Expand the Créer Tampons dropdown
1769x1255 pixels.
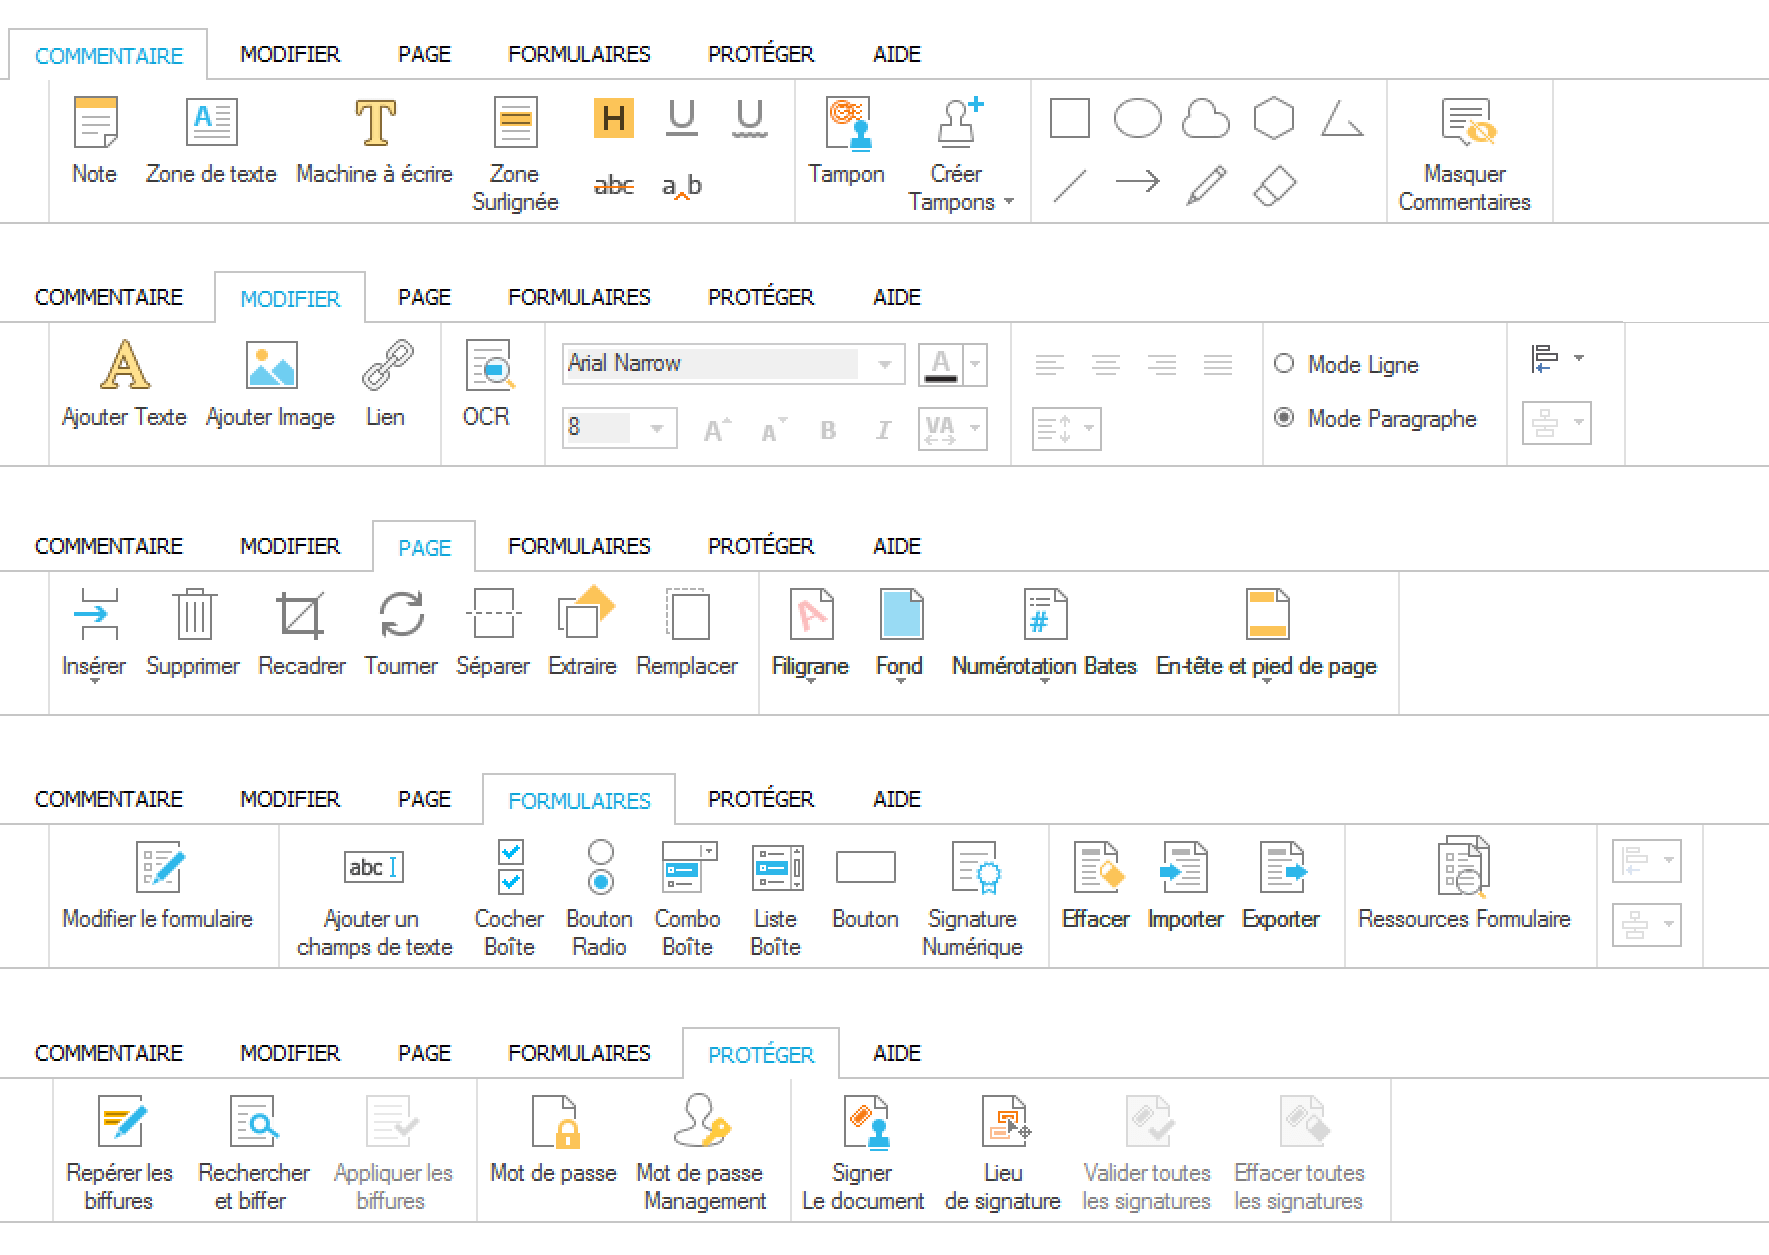click(1009, 201)
